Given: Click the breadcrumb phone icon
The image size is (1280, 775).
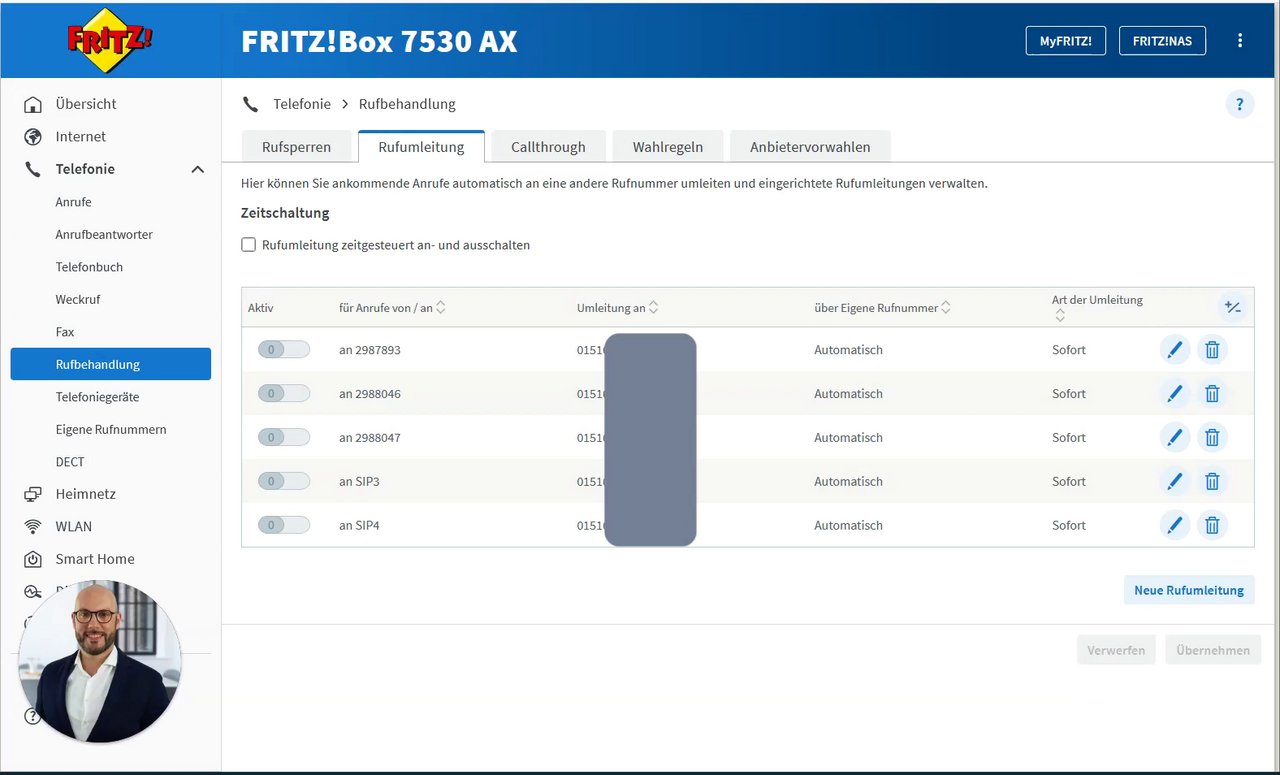Looking at the screenshot, I should tap(250, 104).
